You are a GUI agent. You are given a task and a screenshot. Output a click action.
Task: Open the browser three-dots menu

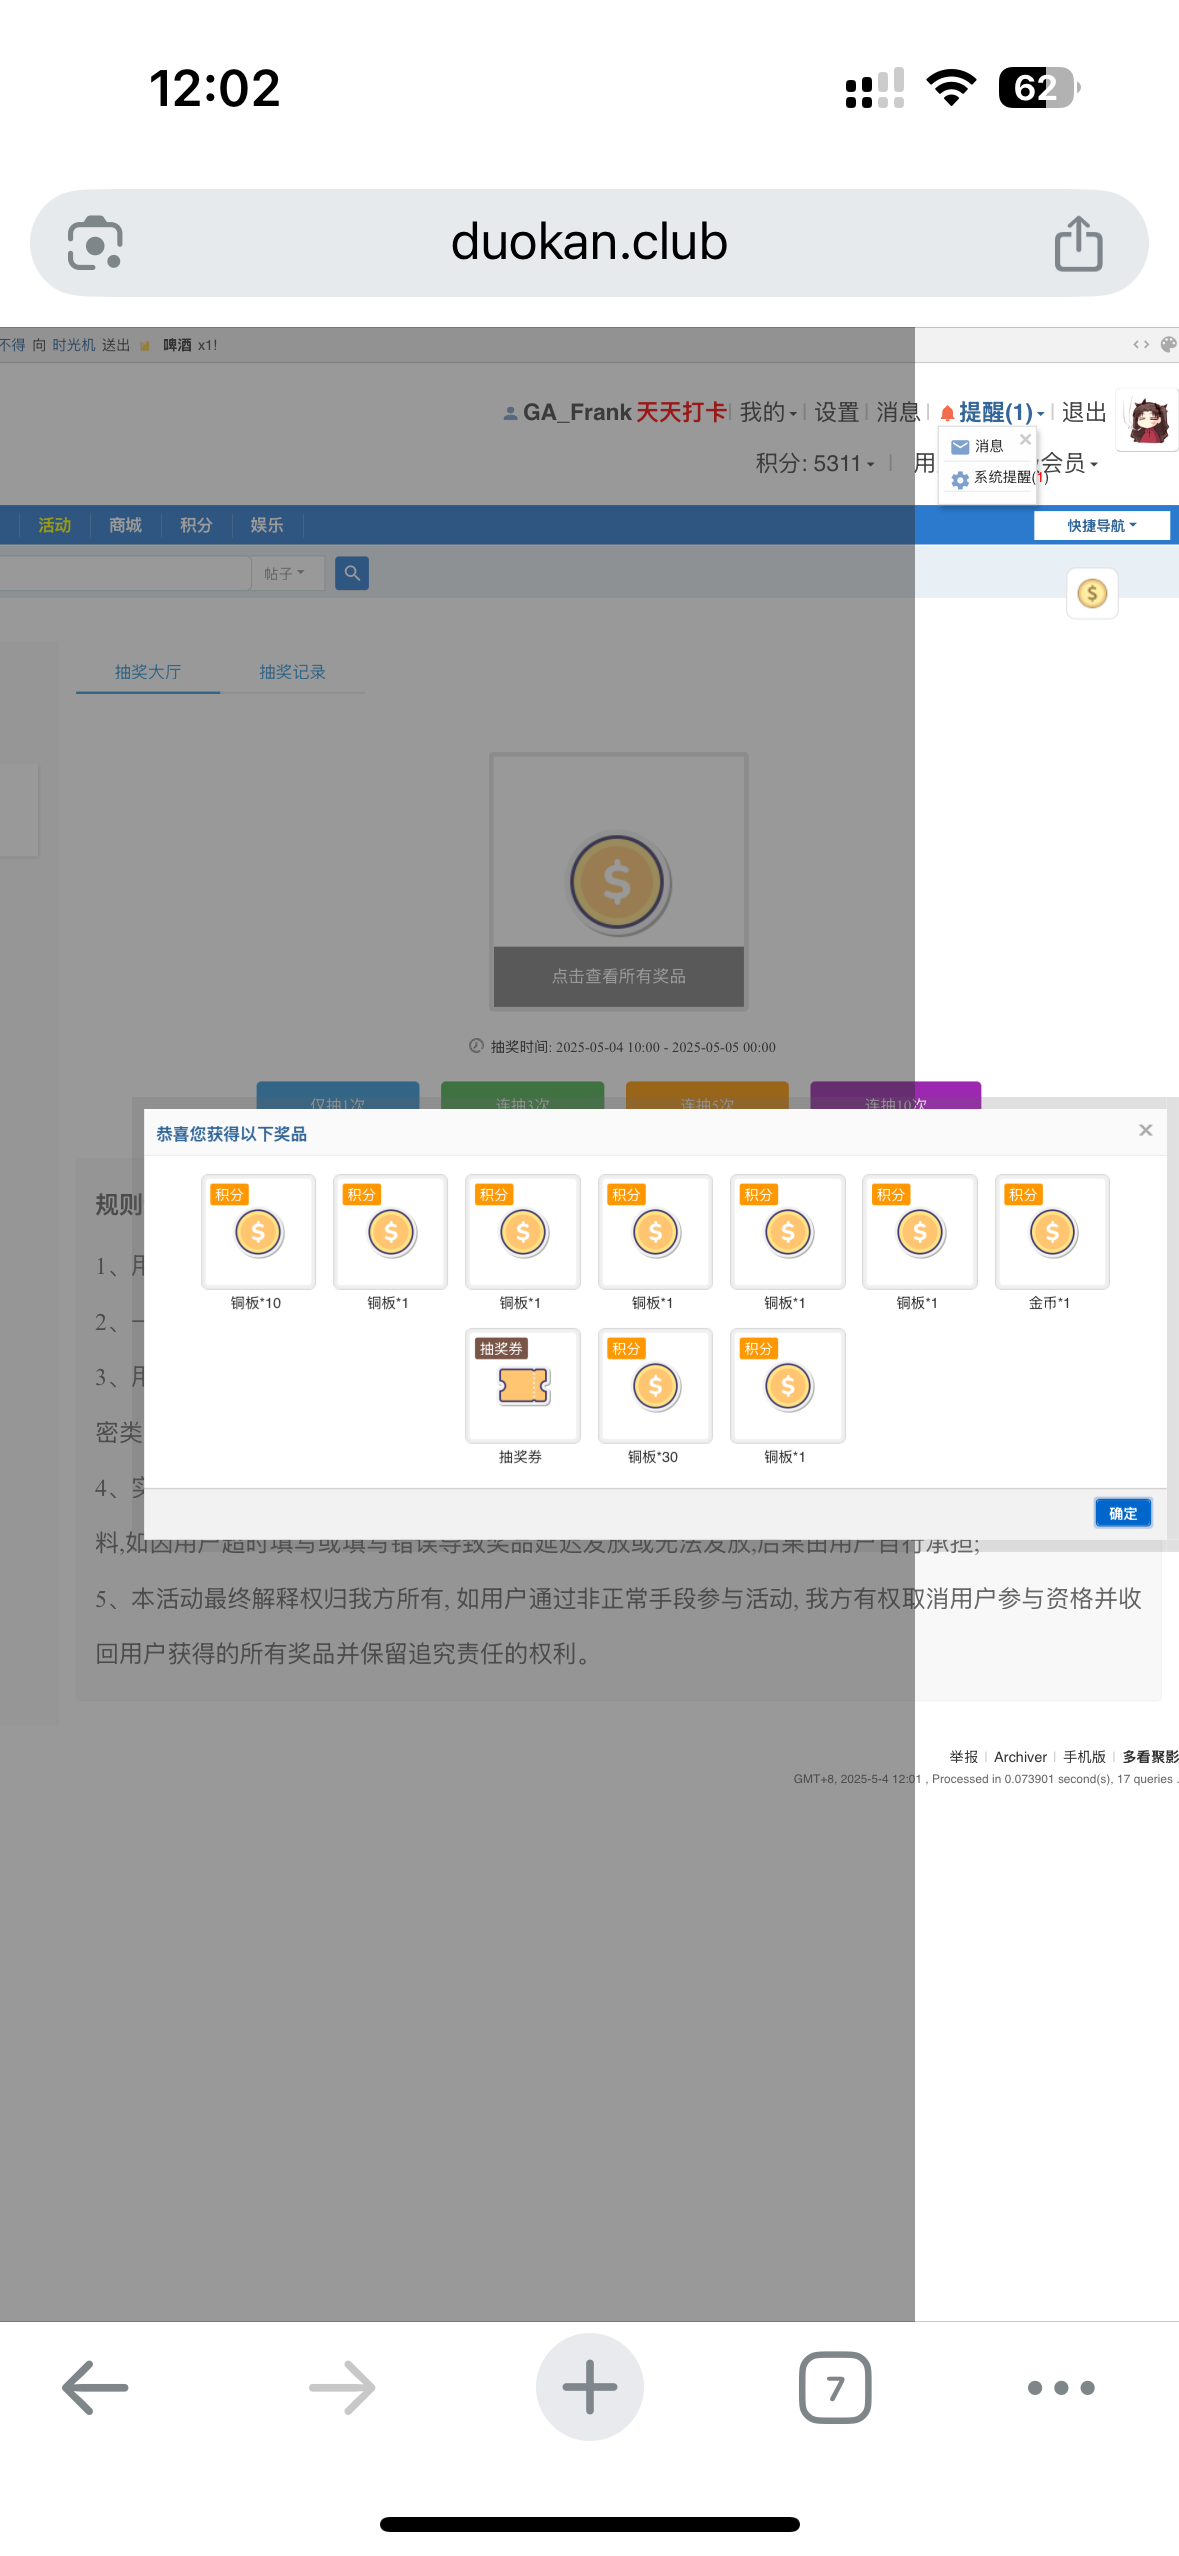point(1060,2387)
